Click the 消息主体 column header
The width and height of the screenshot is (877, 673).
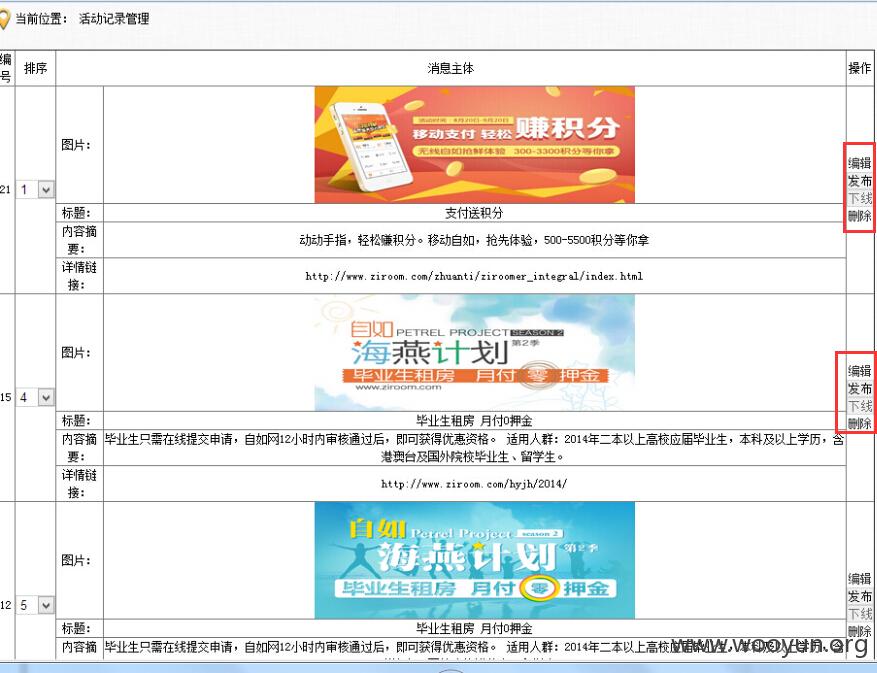click(x=451, y=68)
